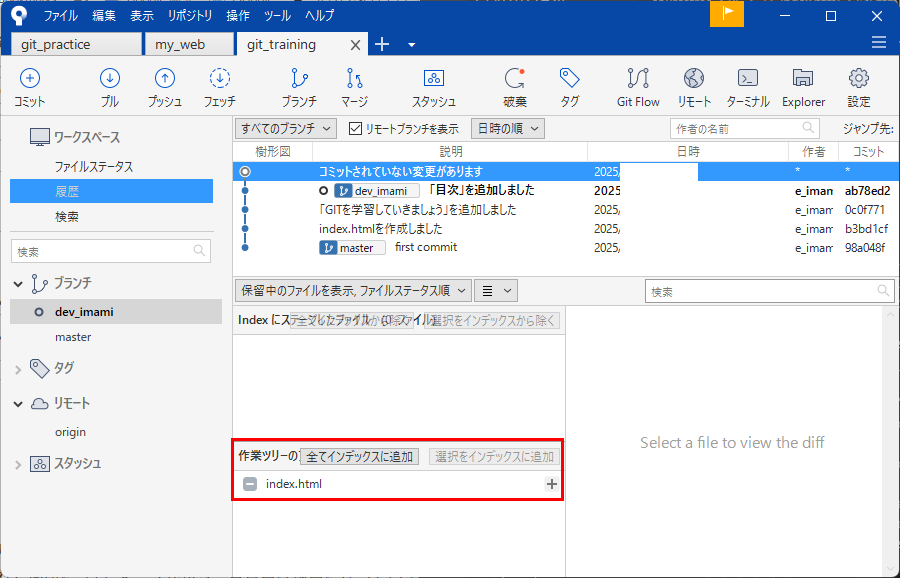Switch to the git_practice tab
This screenshot has width=900, height=578.
click(x=76, y=44)
